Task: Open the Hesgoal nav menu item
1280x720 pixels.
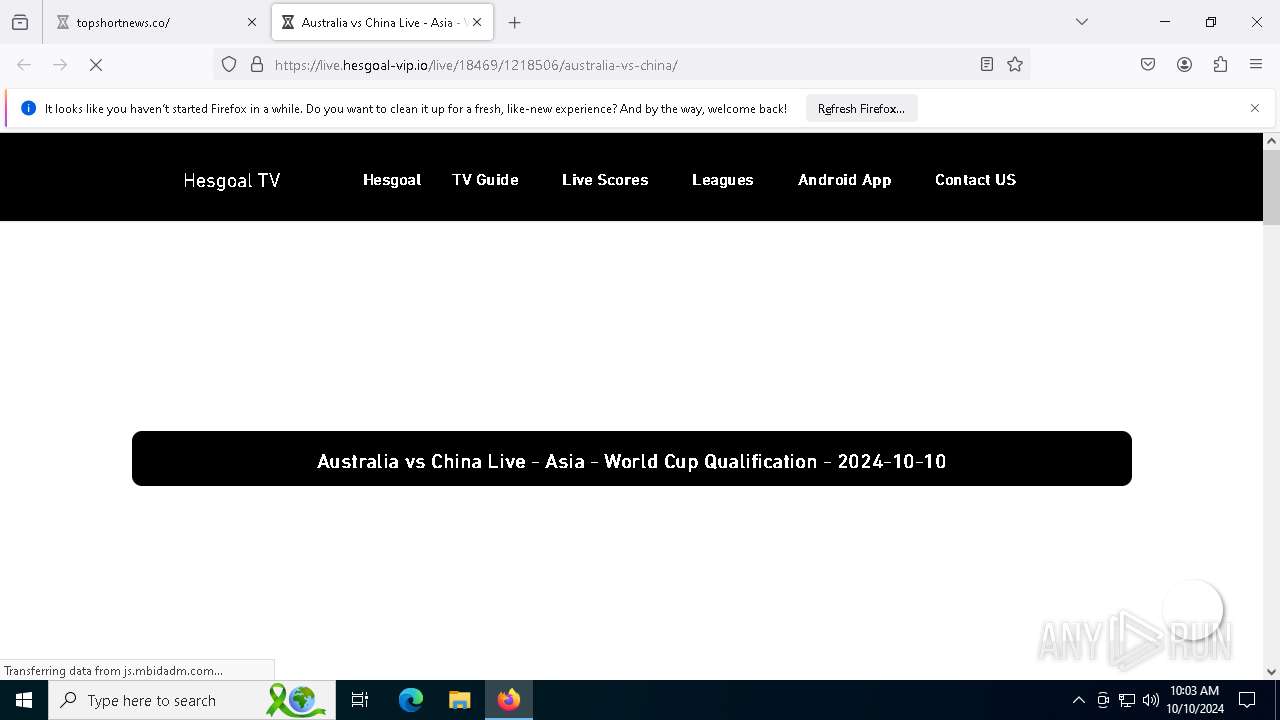Action: (392, 180)
